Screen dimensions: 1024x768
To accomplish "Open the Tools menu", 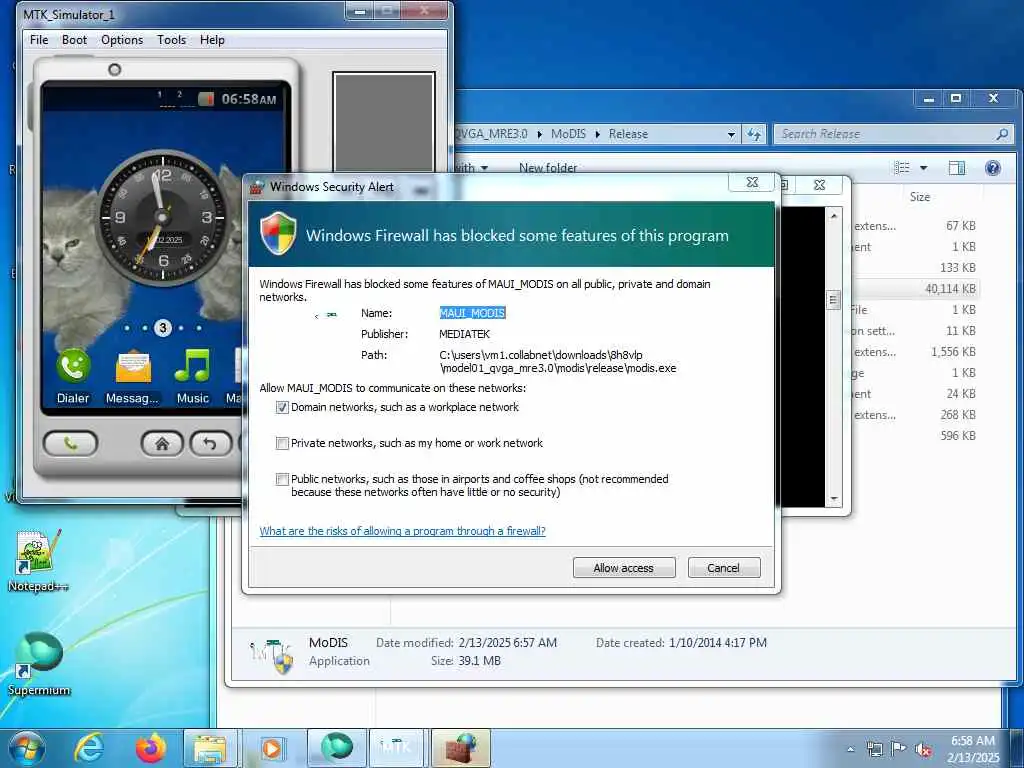I will pos(171,40).
